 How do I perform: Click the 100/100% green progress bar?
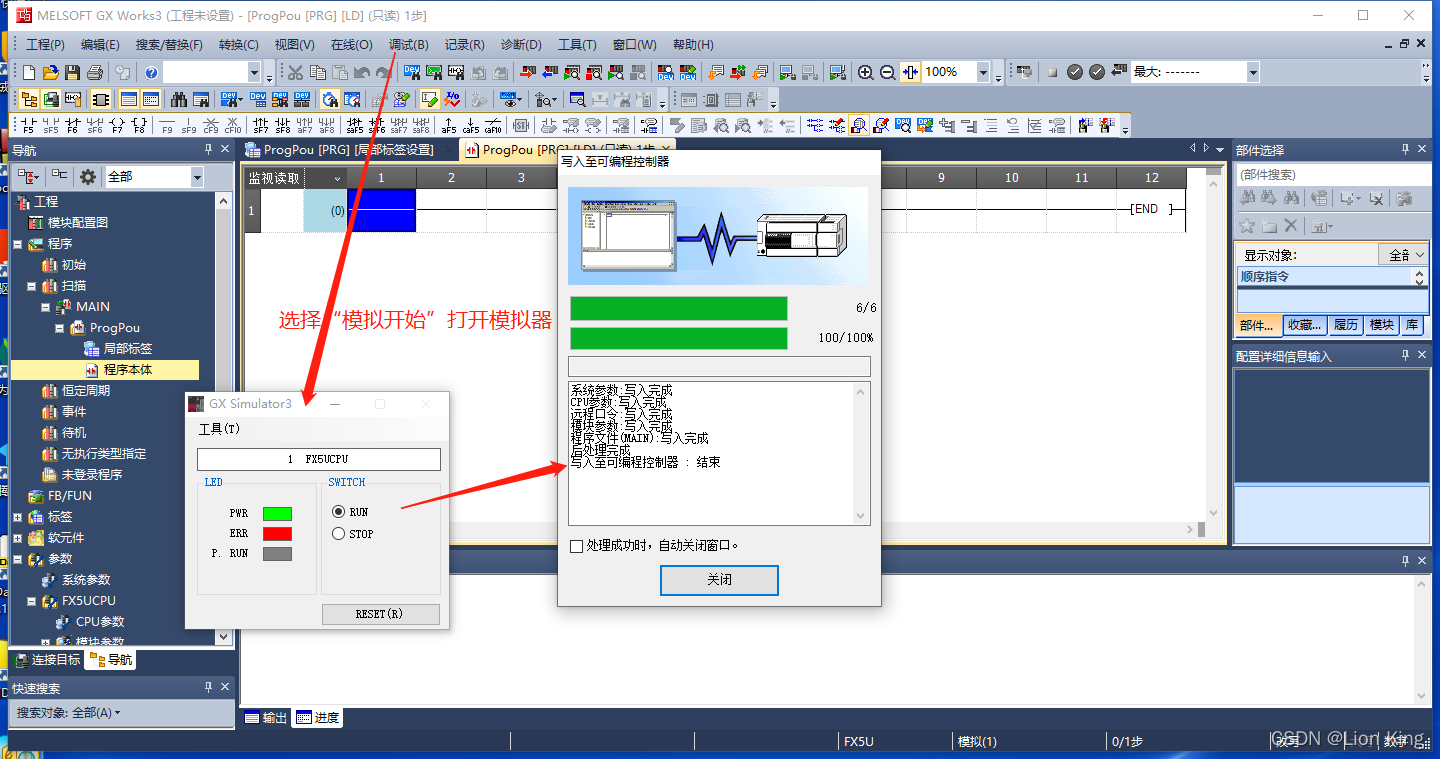point(679,338)
